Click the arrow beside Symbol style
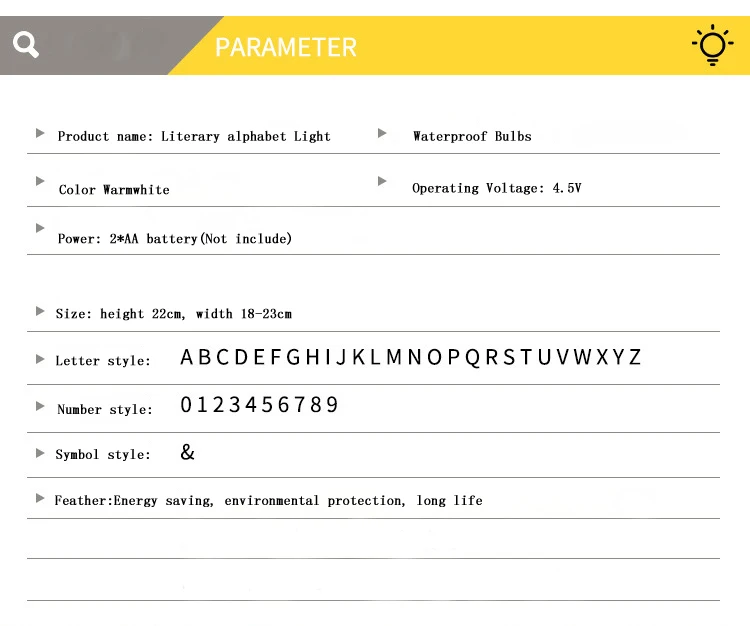Image resolution: width=750 pixels, height=626 pixels. coord(40,453)
